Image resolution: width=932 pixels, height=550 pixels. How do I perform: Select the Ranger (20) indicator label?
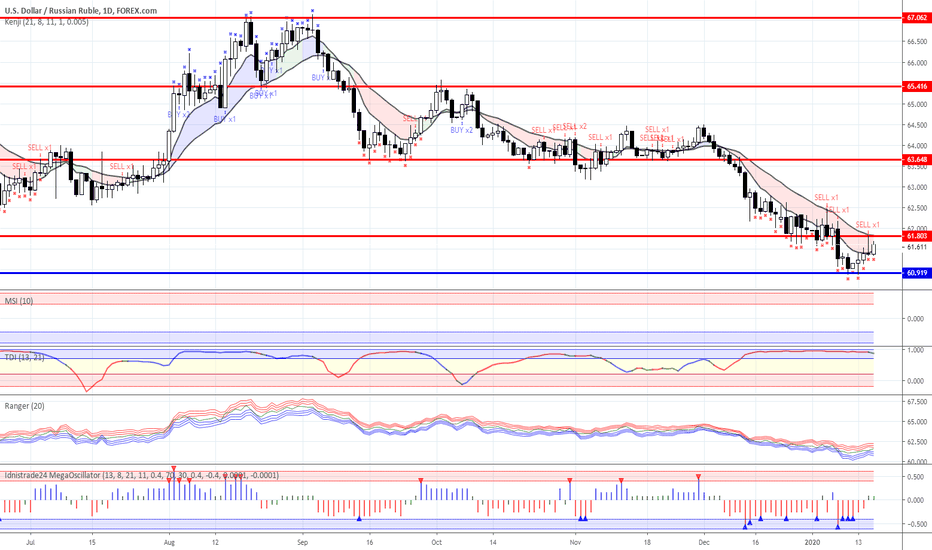25,406
